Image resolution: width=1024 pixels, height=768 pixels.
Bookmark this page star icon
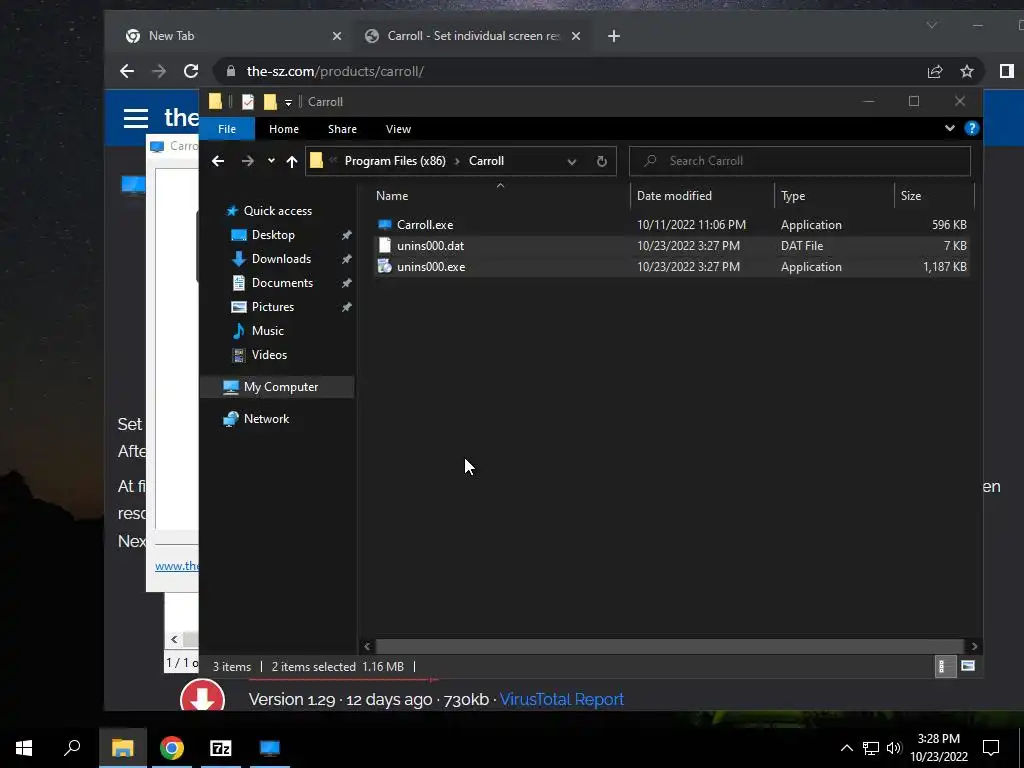coord(967,71)
